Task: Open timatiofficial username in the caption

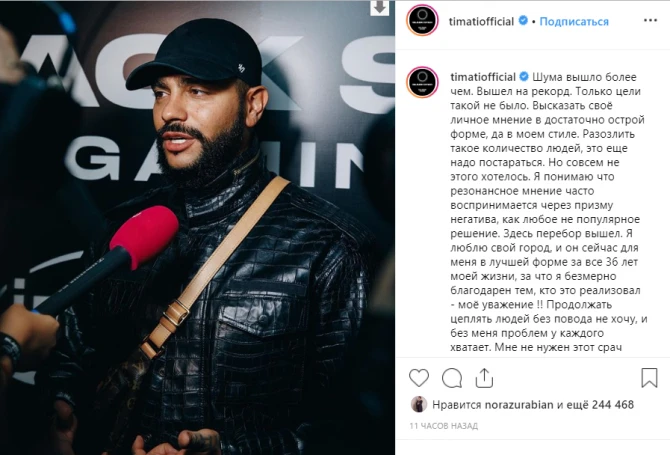Action: coord(483,77)
